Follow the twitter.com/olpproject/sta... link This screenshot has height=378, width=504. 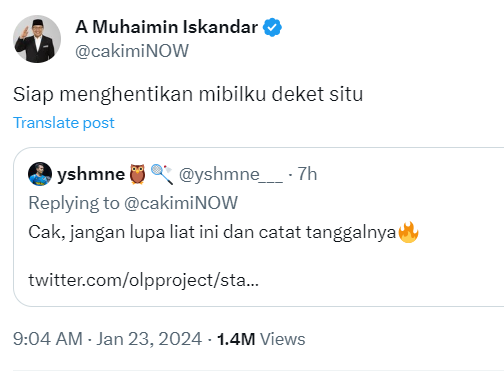coord(144,280)
